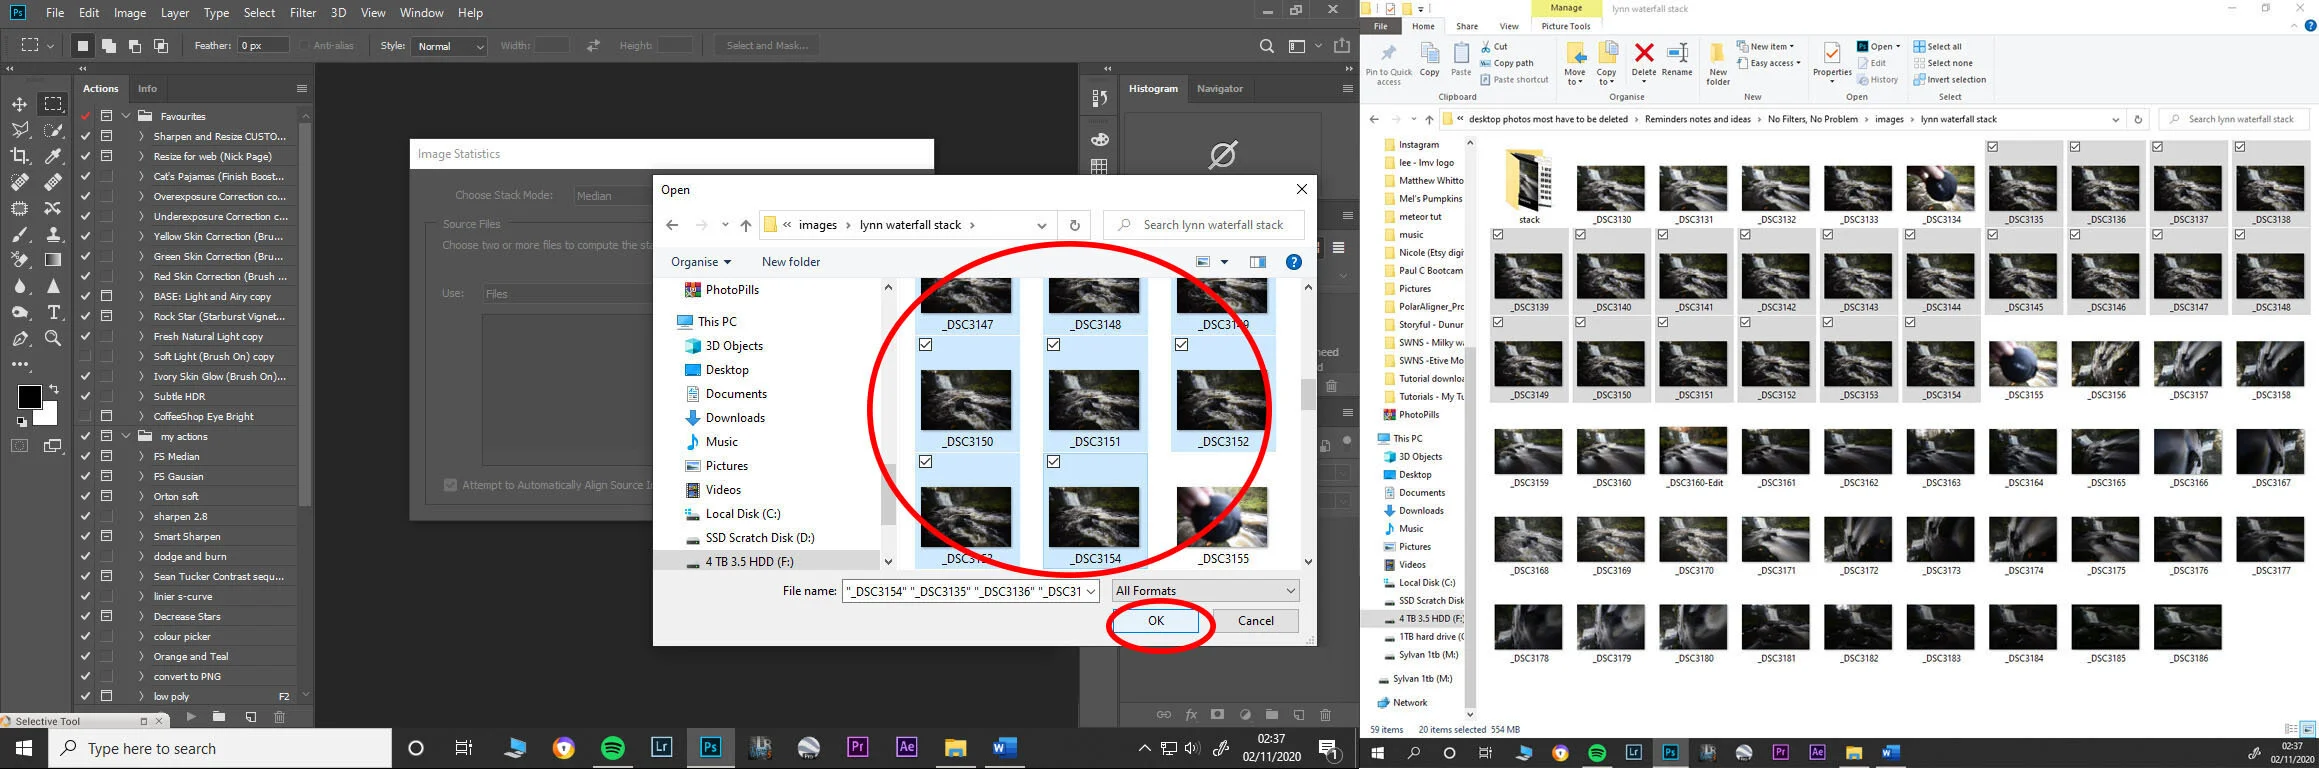Select the Move tool in Photoshop

20,104
